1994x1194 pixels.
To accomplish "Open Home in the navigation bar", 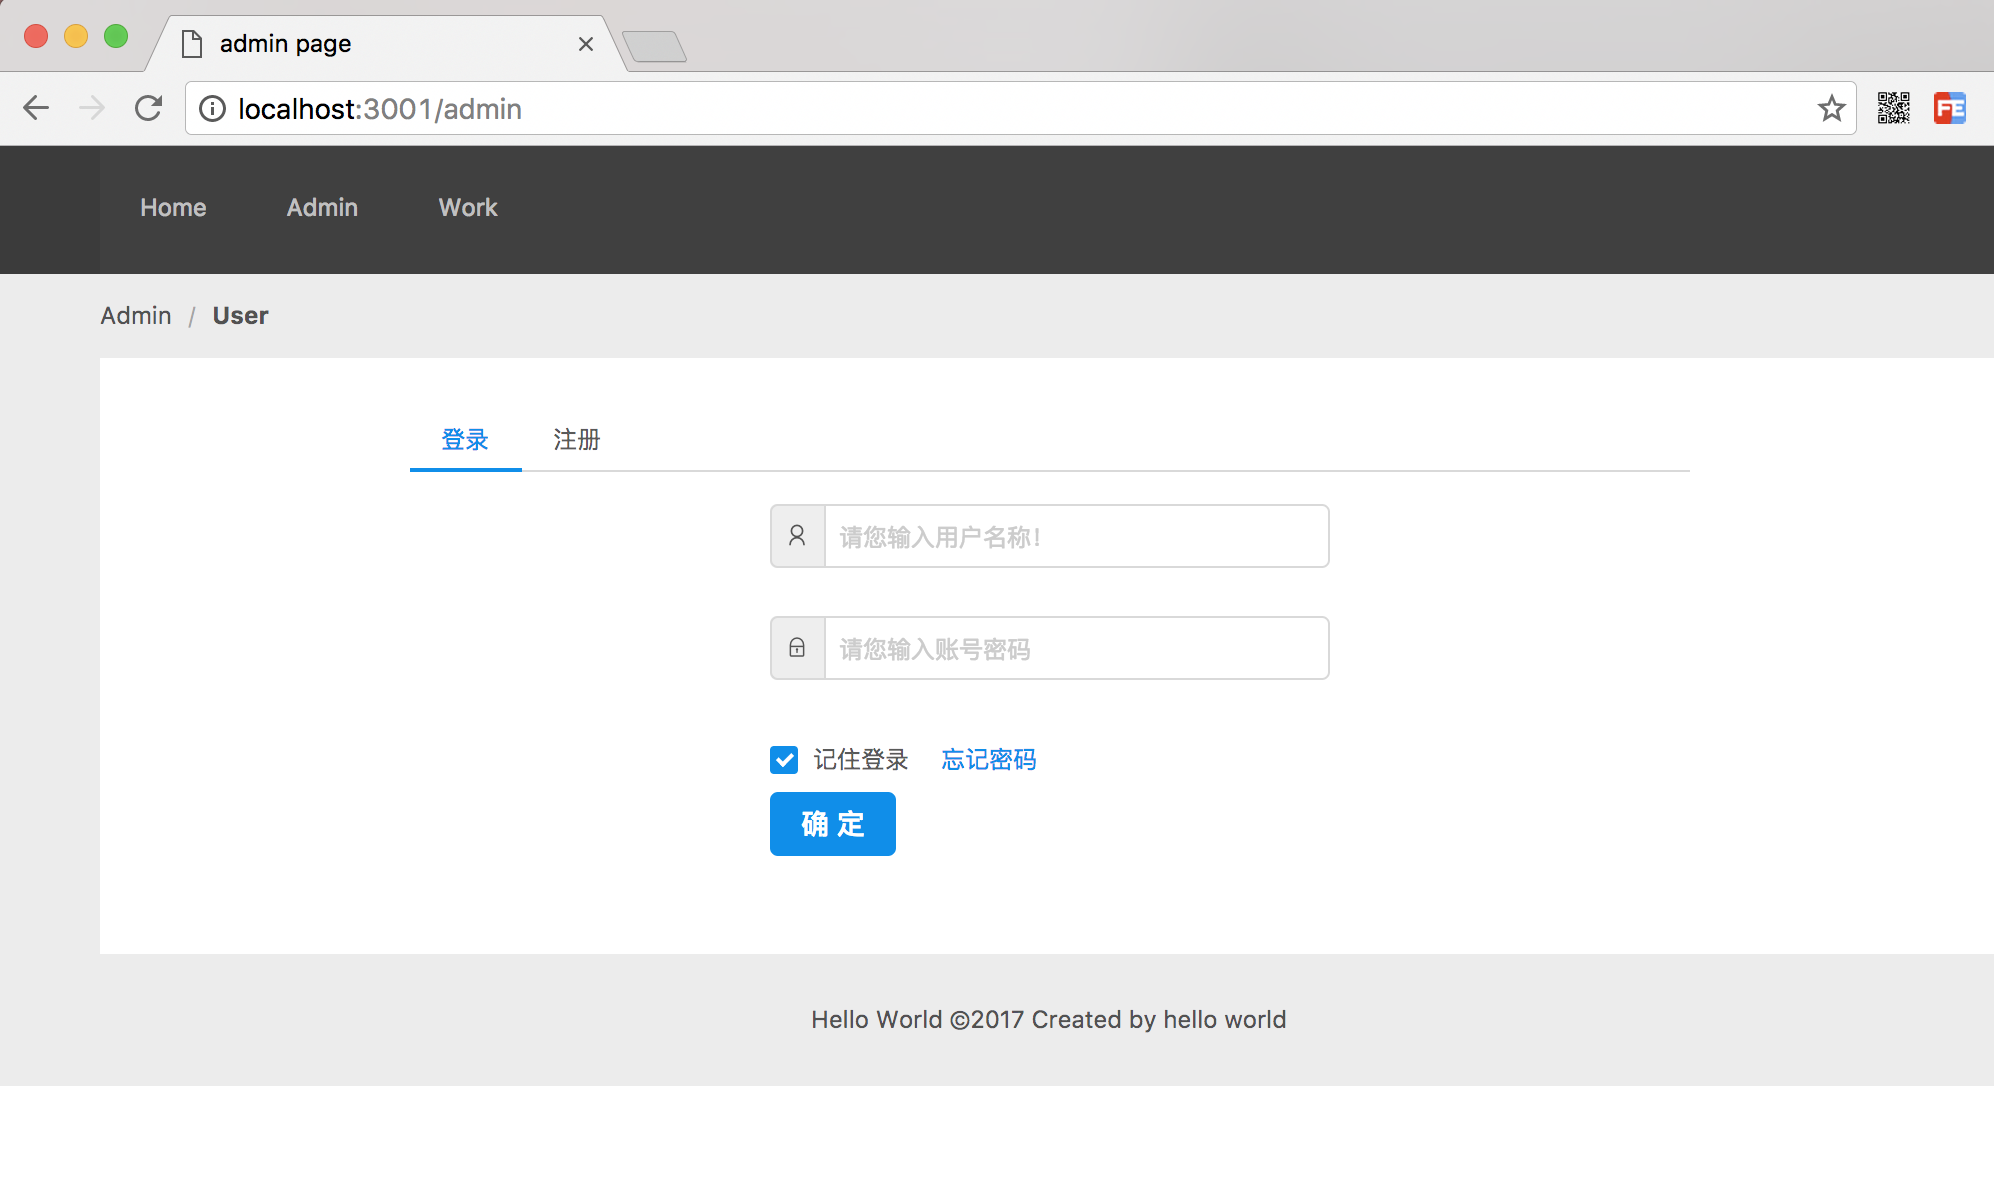I will (173, 208).
